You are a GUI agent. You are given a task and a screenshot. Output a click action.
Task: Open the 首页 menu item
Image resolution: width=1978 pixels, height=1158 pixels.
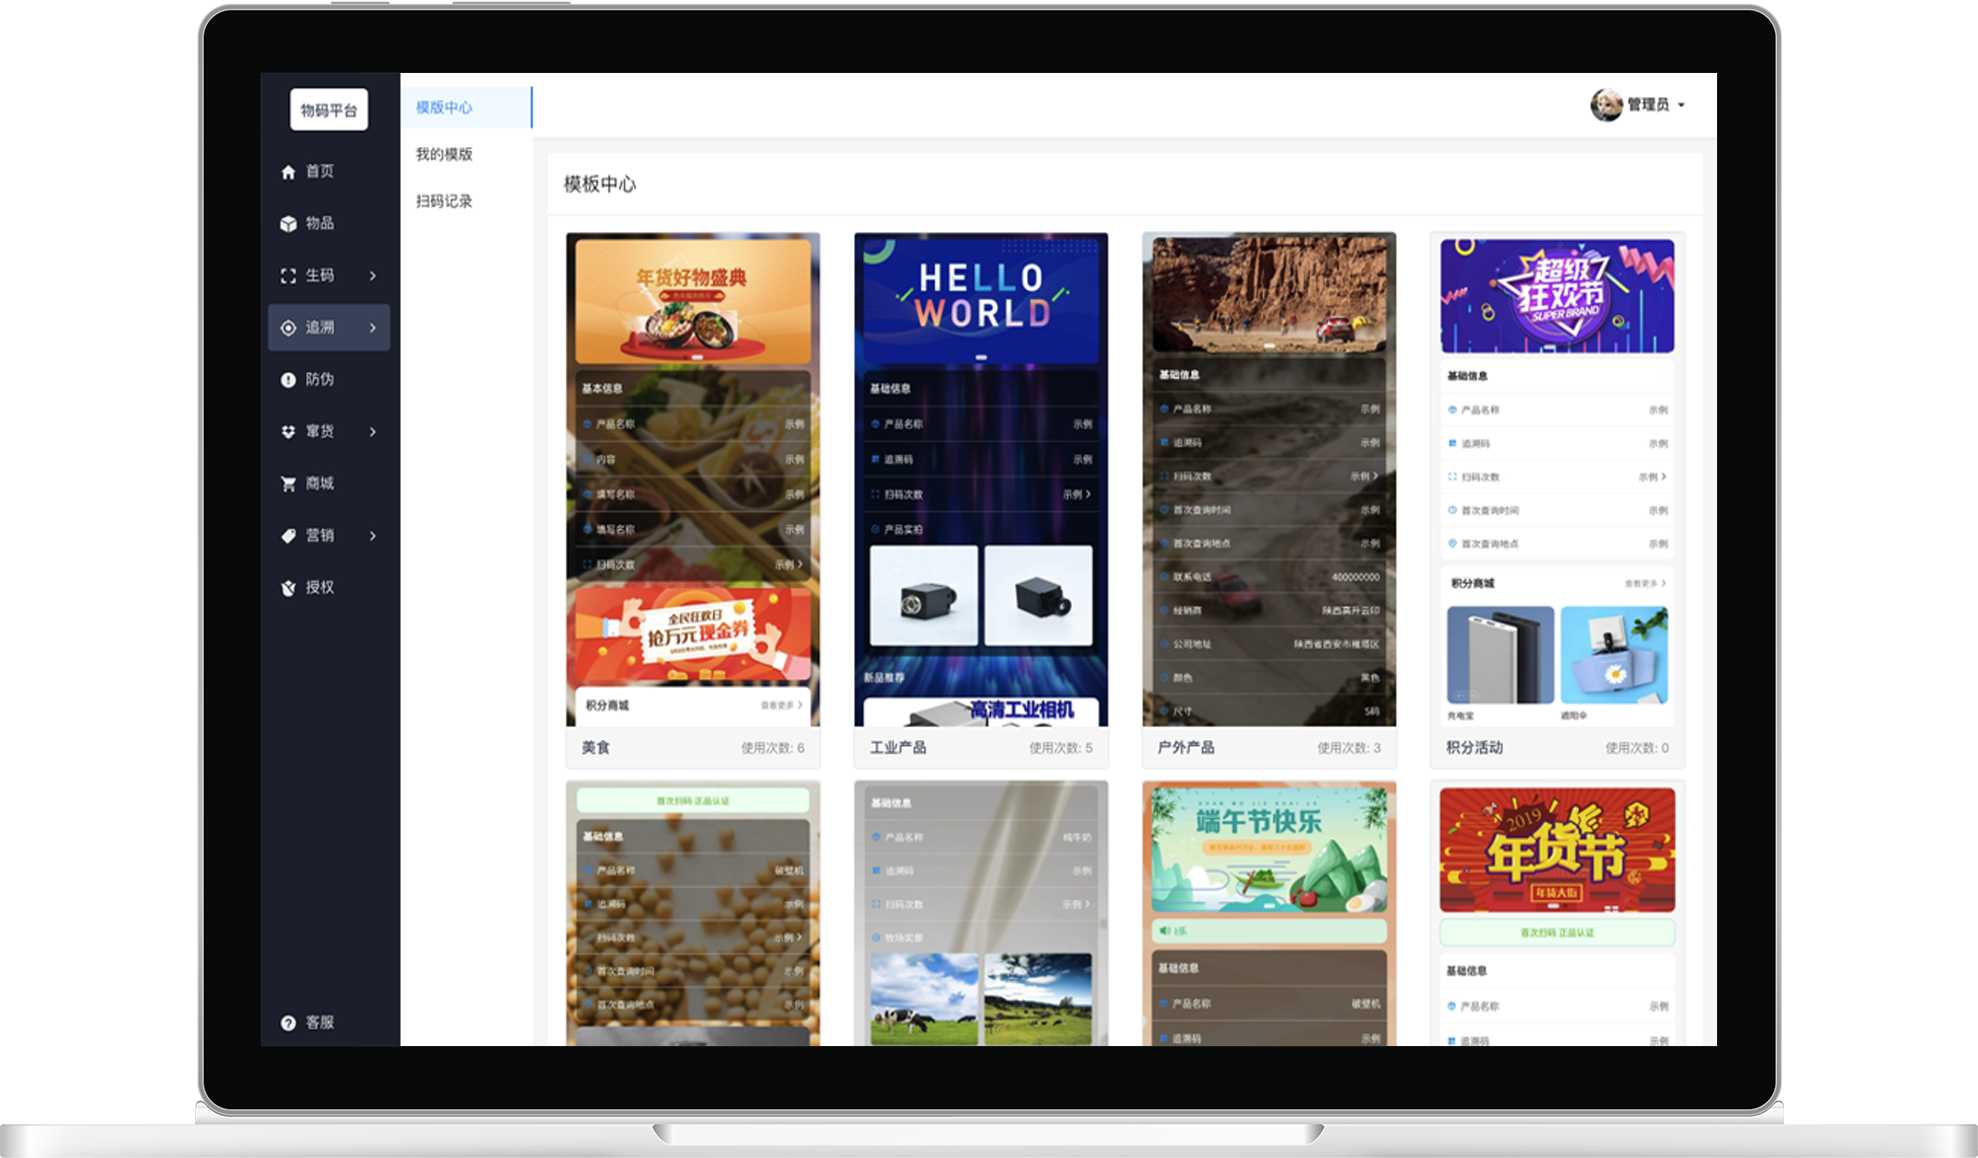tap(329, 172)
